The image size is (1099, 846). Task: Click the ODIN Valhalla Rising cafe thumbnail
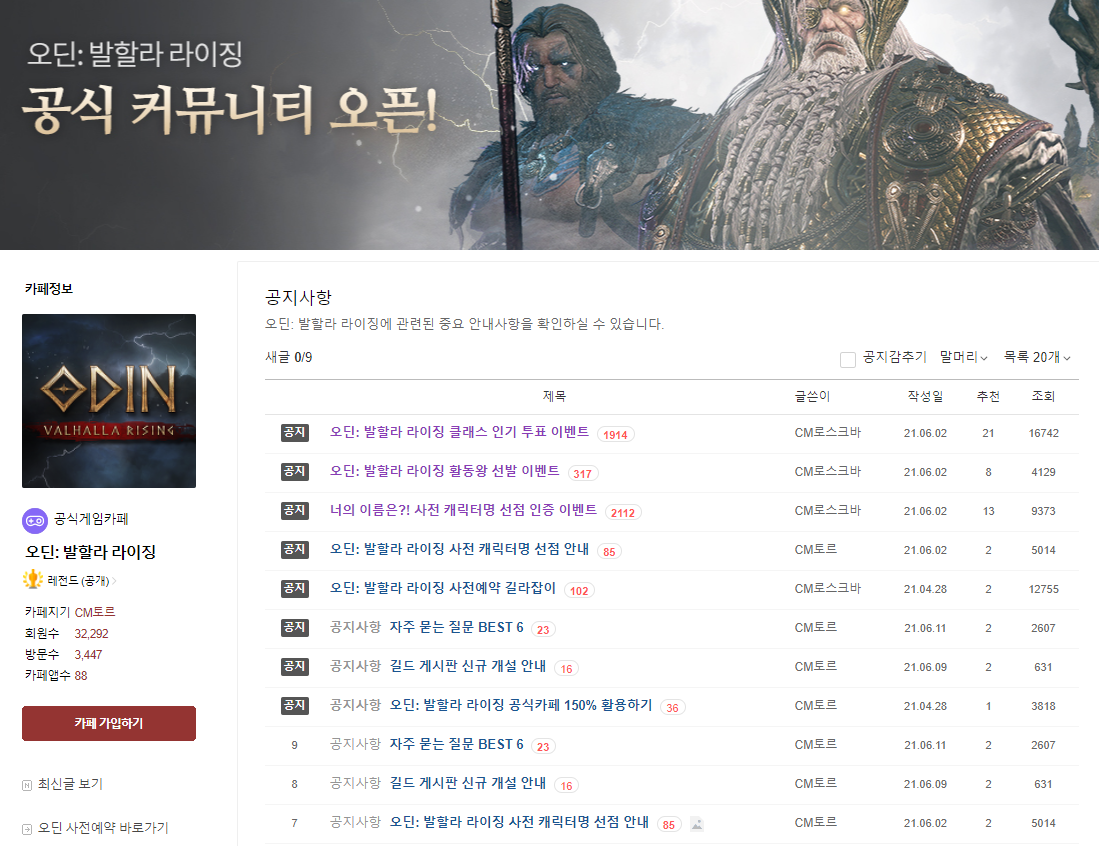pos(109,401)
